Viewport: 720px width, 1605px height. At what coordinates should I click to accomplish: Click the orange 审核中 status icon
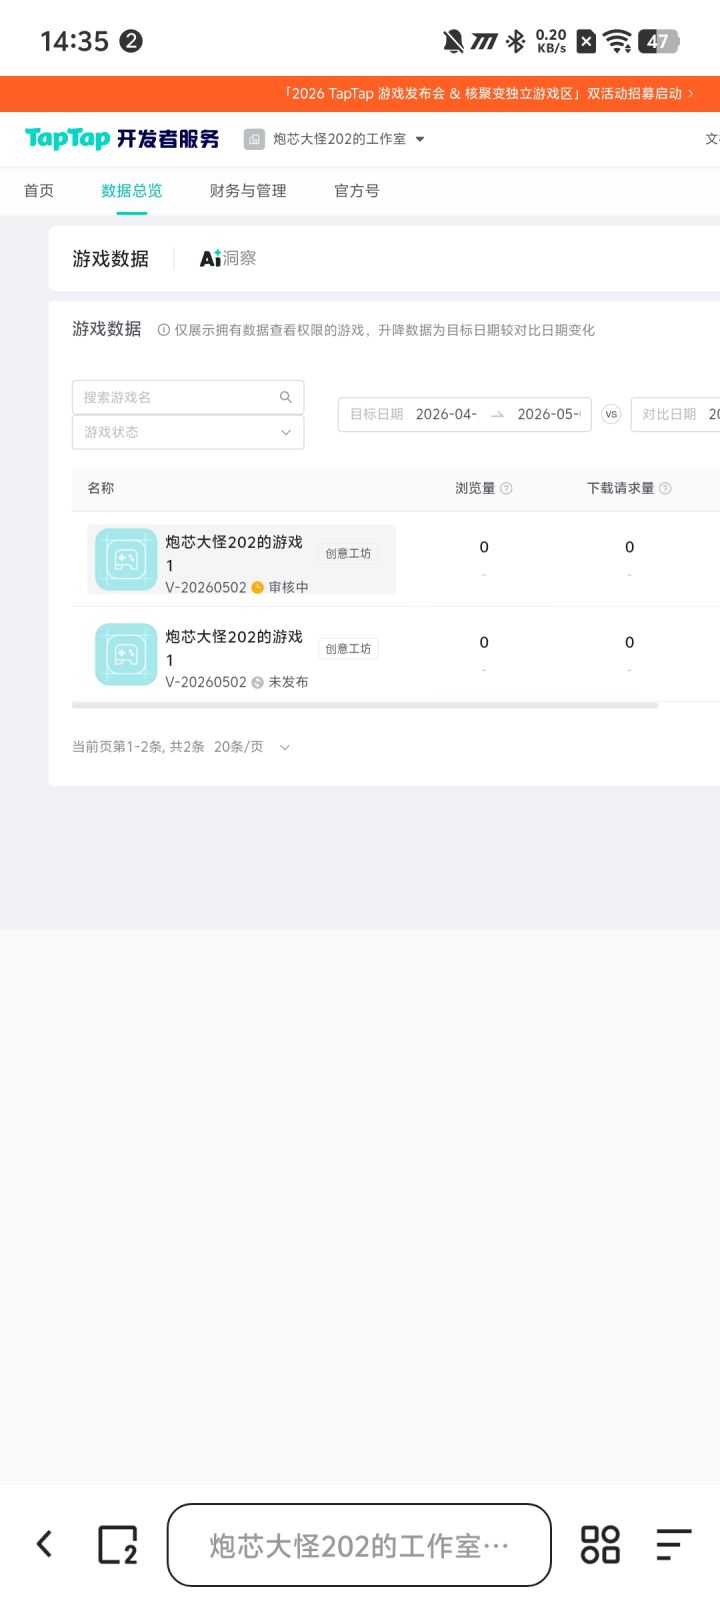257,587
